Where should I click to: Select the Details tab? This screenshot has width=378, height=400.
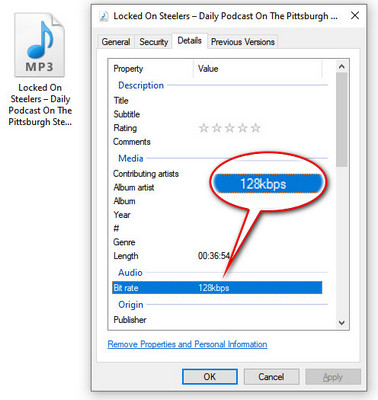(189, 41)
